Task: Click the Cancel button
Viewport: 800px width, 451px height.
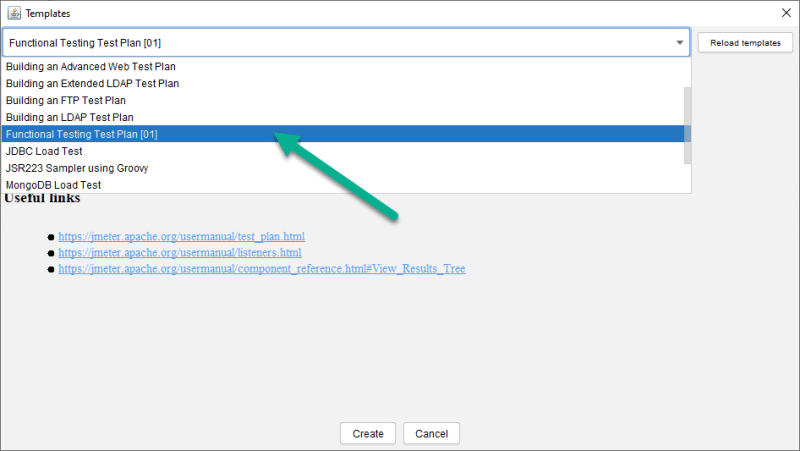Action: [x=431, y=433]
